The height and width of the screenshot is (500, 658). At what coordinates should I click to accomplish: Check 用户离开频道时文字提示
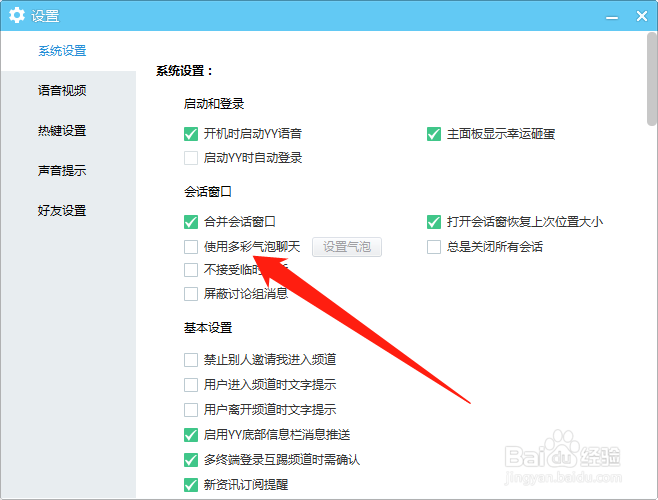[191, 409]
